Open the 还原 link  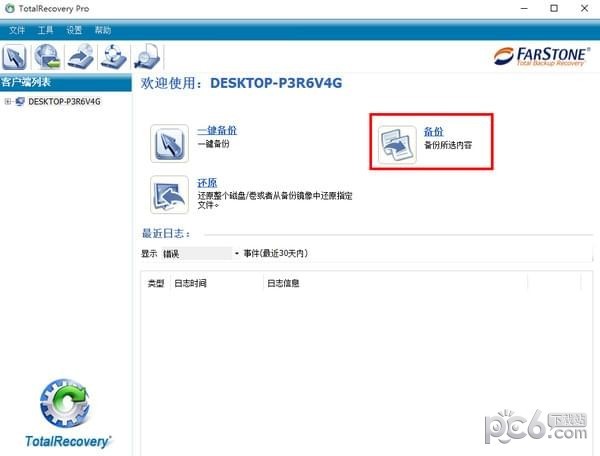coord(207,183)
